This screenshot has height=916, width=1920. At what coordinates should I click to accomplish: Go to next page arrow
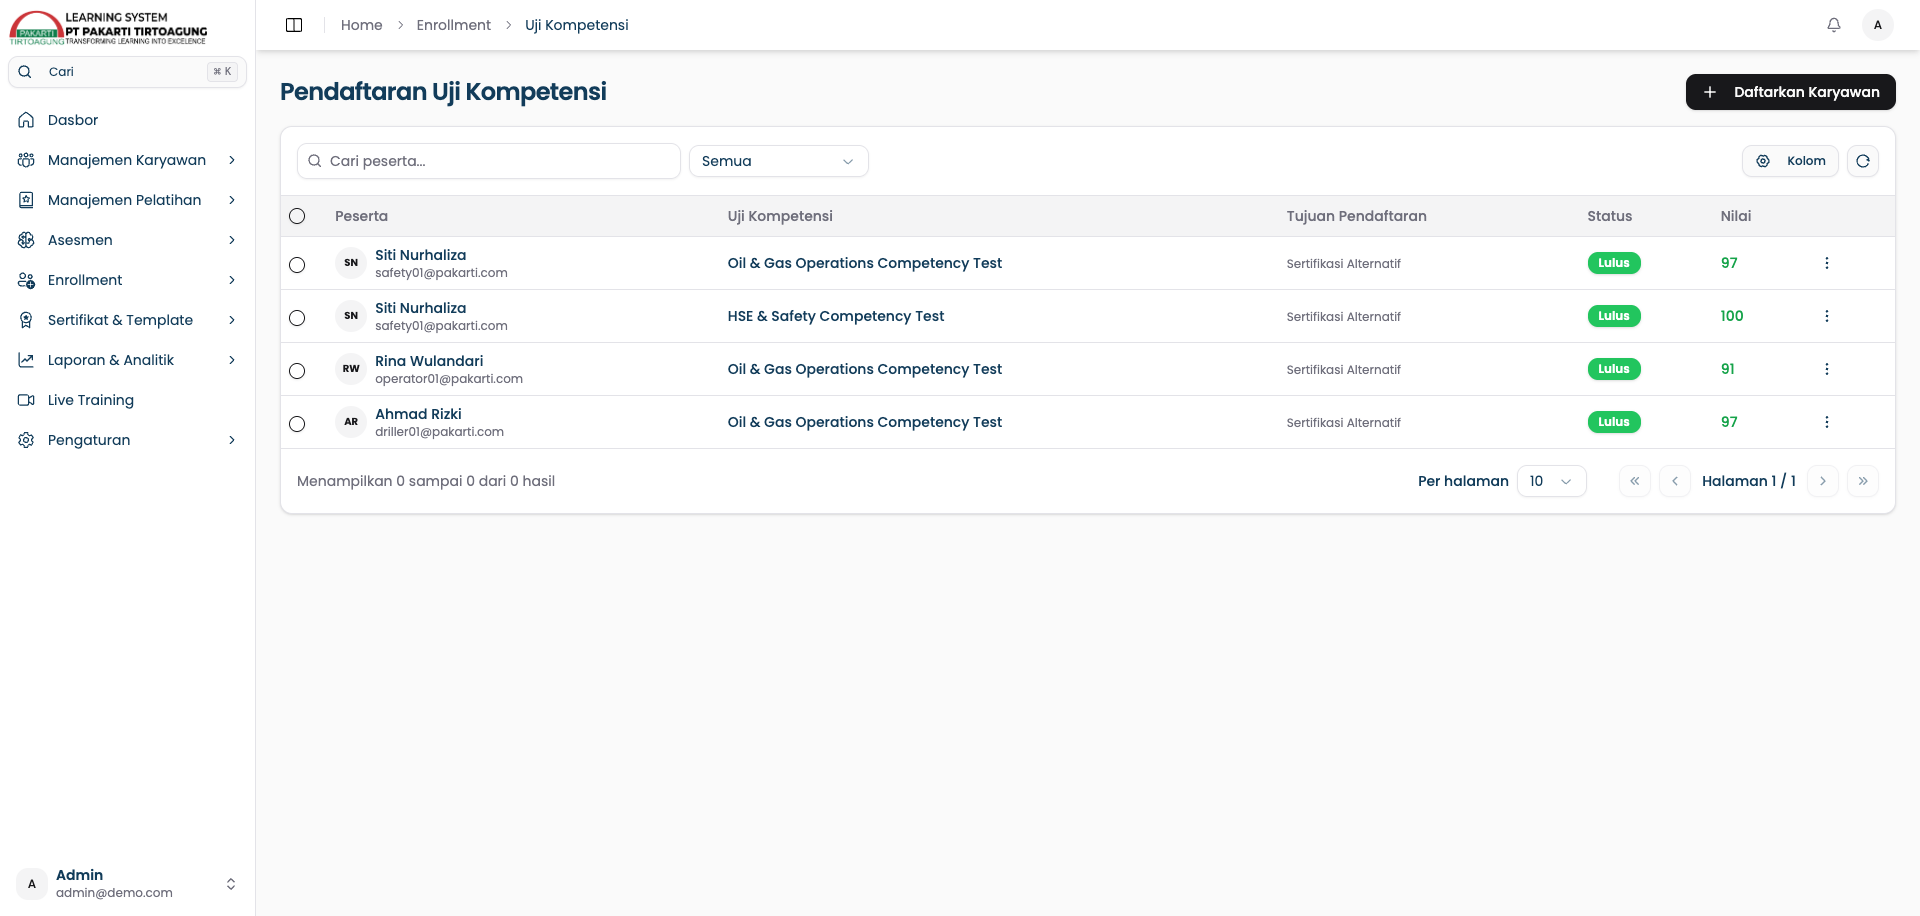(x=1823, y=481)
